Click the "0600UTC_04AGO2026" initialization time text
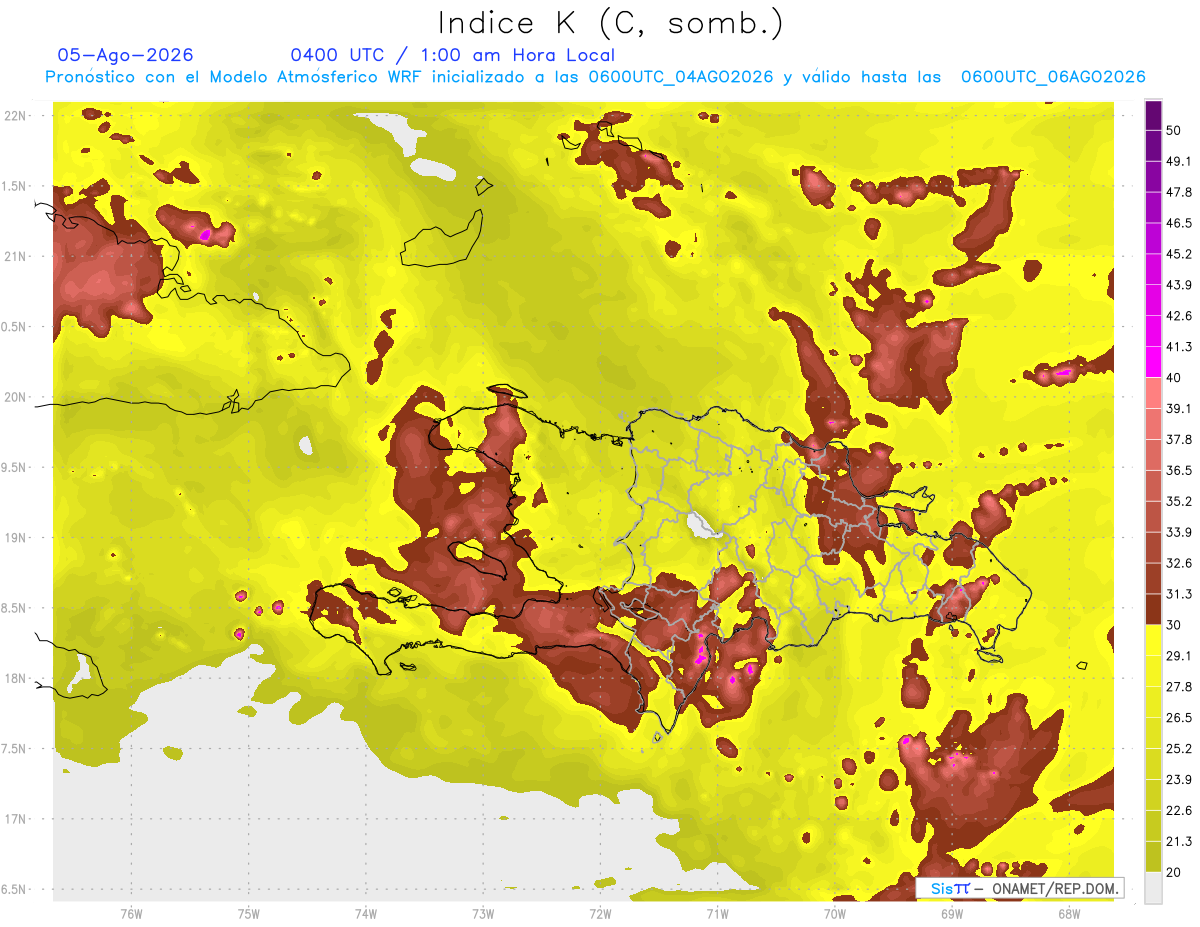The image size is (1200, 927). point(681,77)
